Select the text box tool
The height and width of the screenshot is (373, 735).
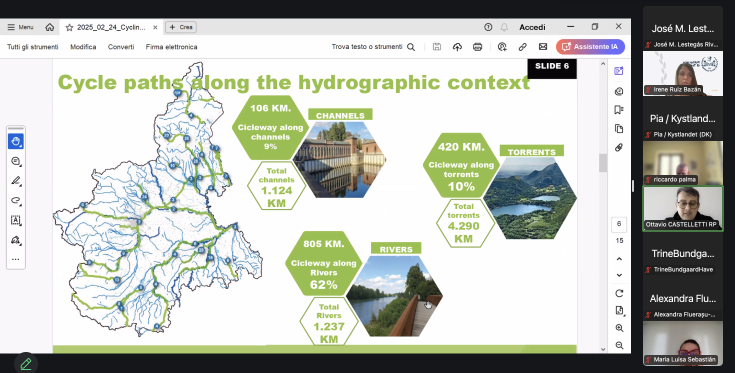click(16, 220)
